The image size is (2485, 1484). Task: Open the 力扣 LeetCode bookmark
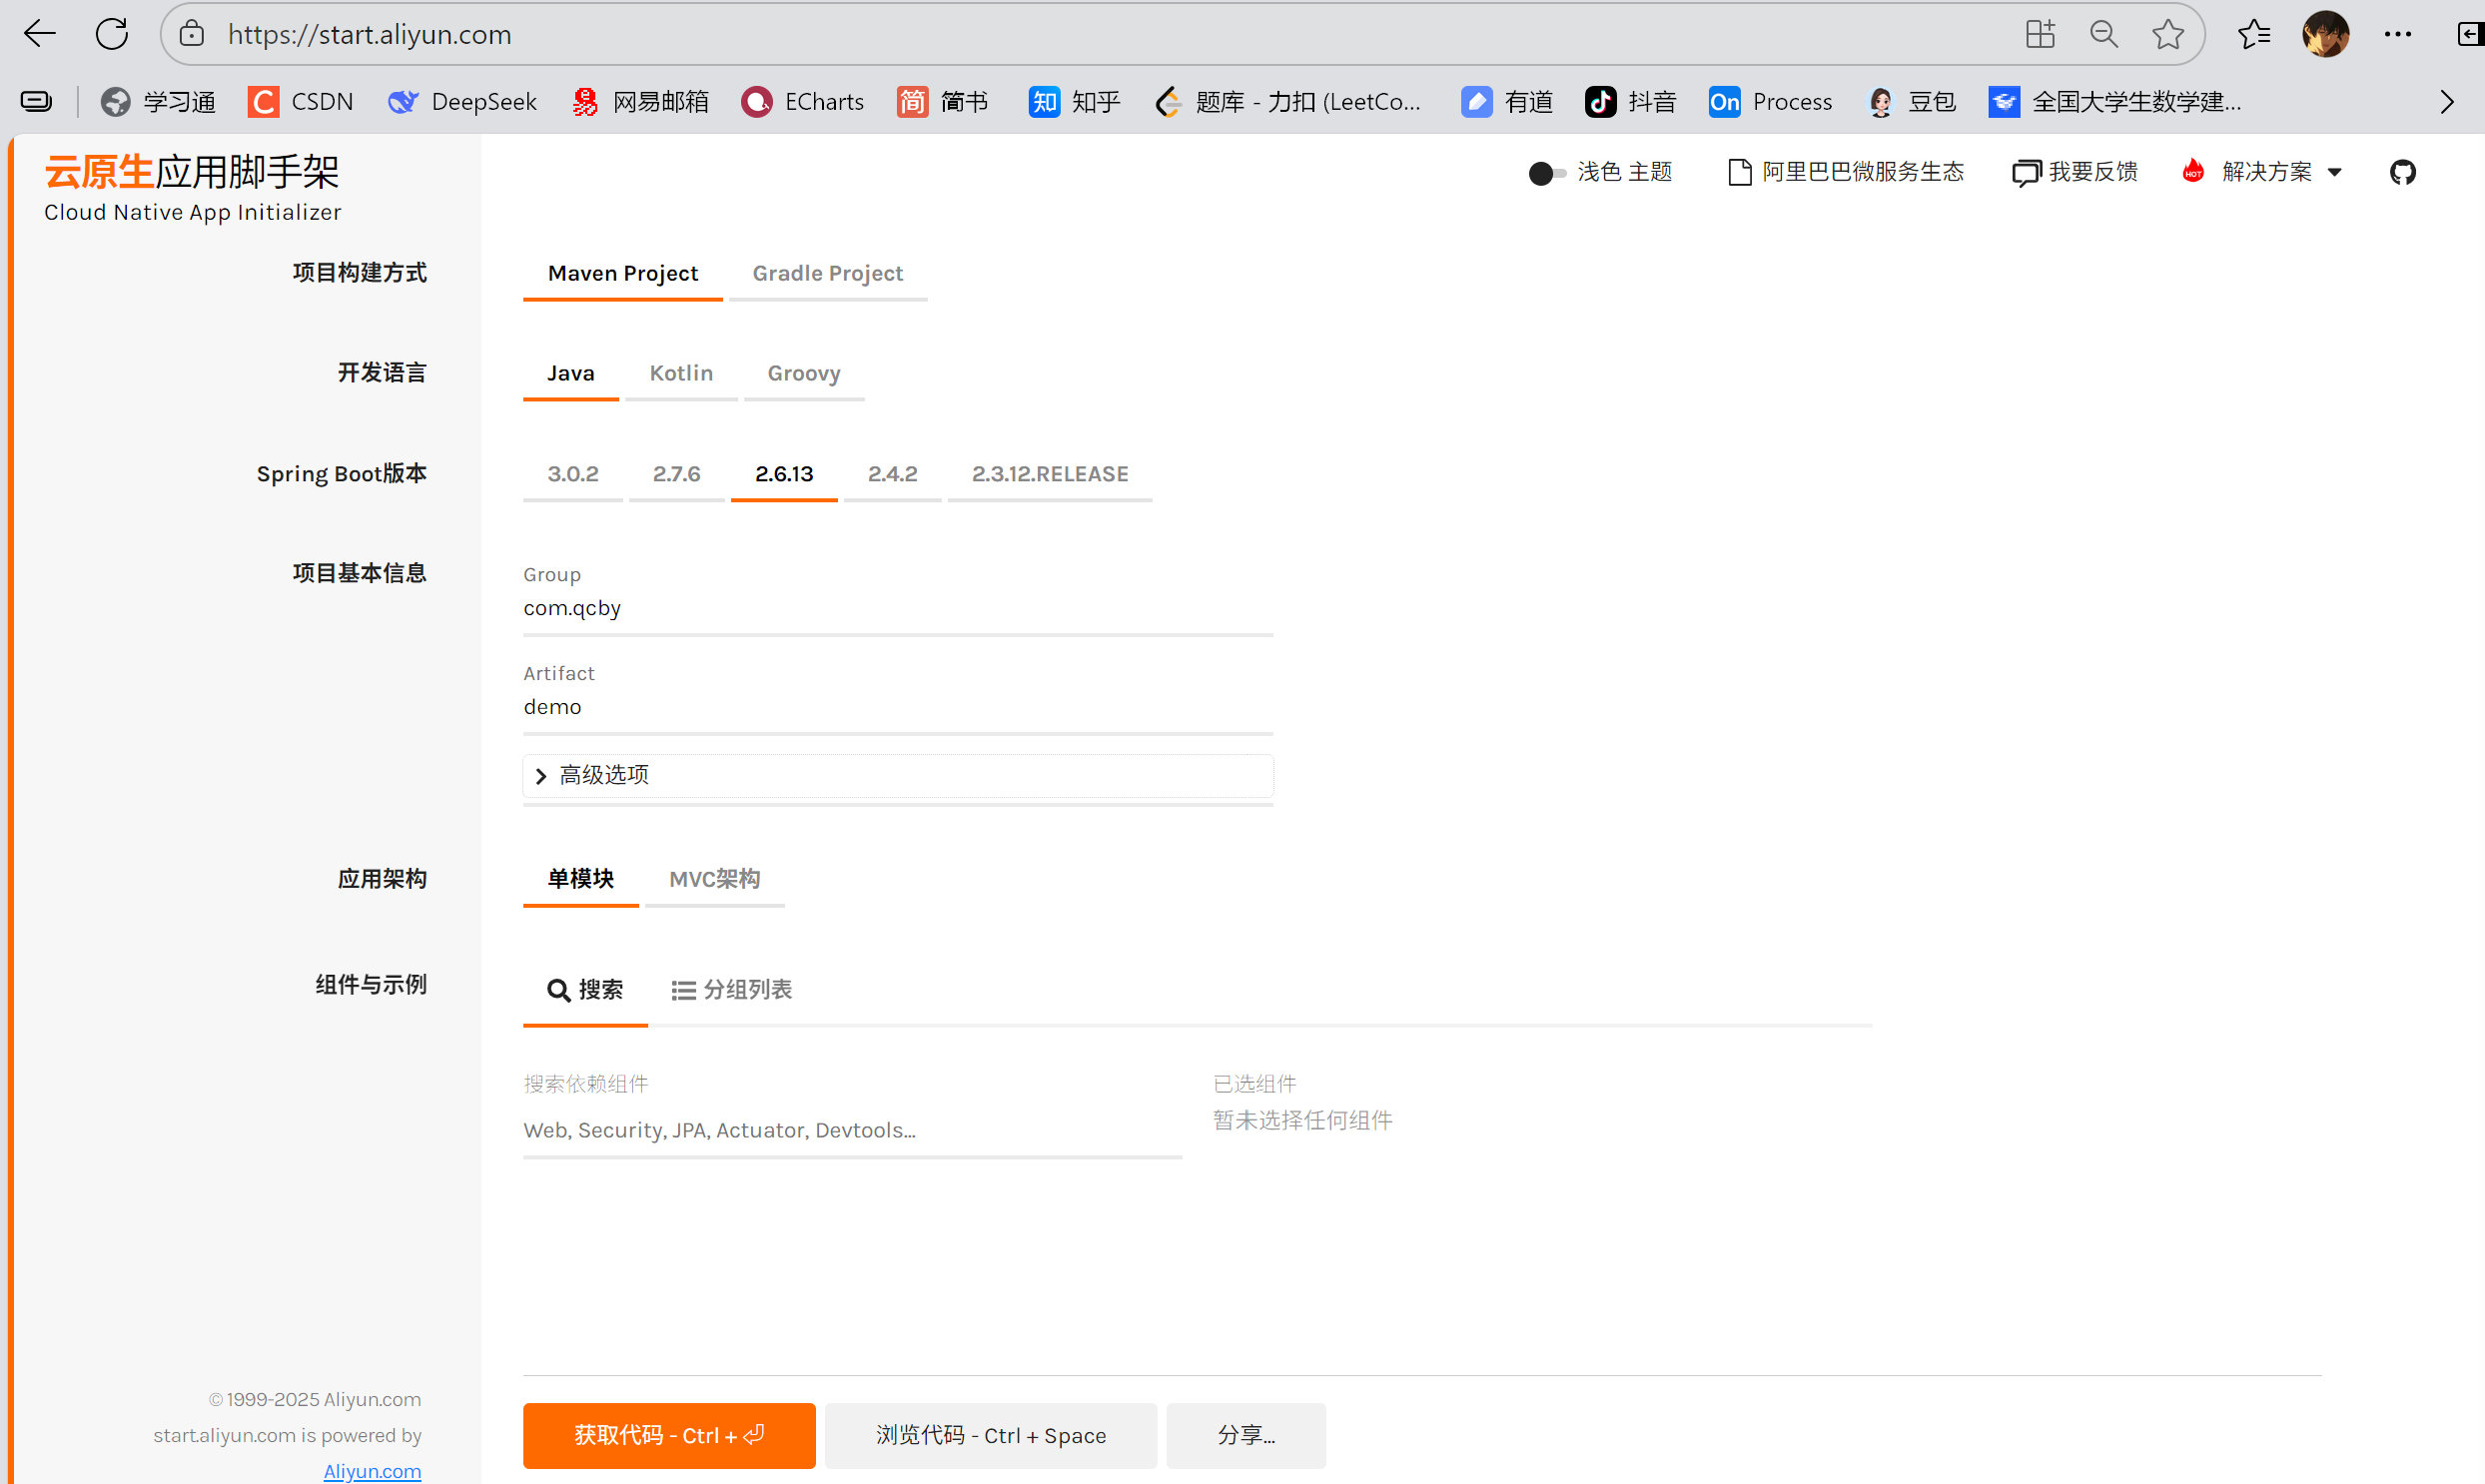1288,102
